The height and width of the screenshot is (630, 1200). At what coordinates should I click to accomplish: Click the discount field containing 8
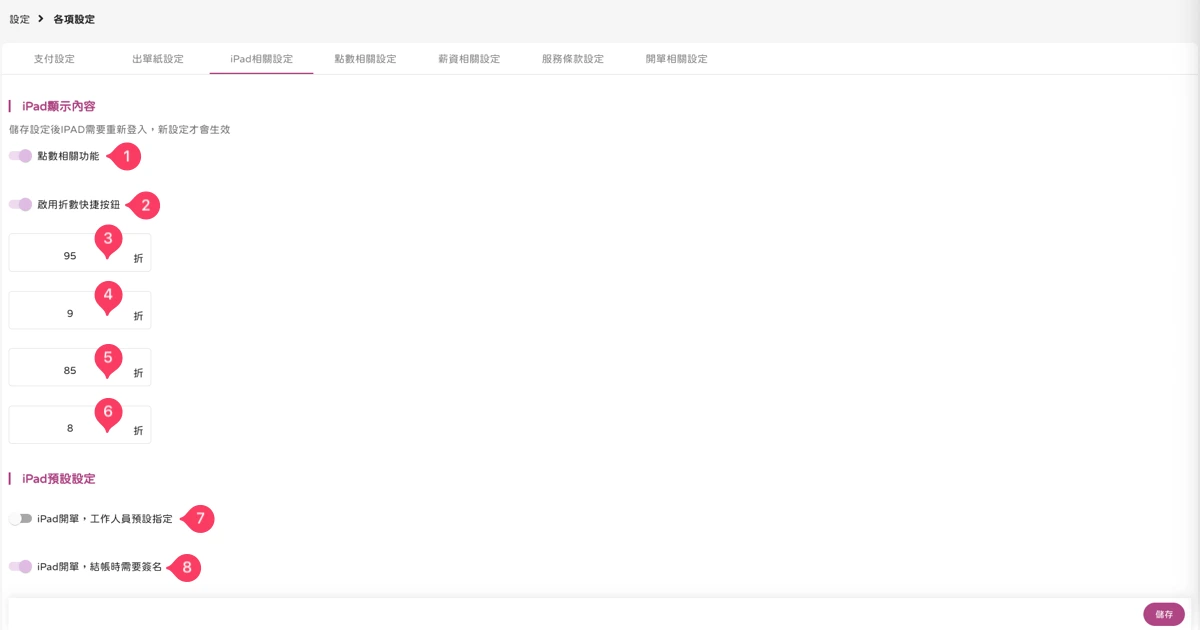[x=80, y=427]
